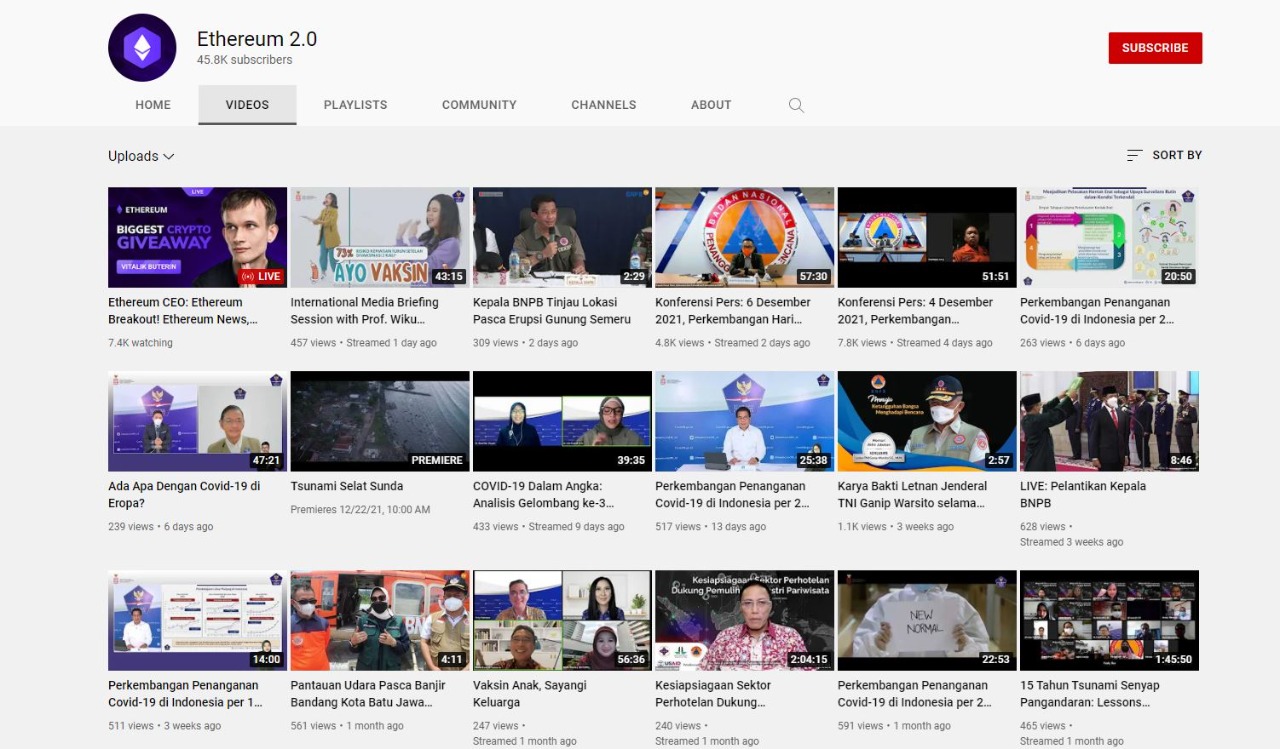Click title 'Karya Bakti Letnan Jenderal TNI Ganip Warsito'

tap(912, 494)
